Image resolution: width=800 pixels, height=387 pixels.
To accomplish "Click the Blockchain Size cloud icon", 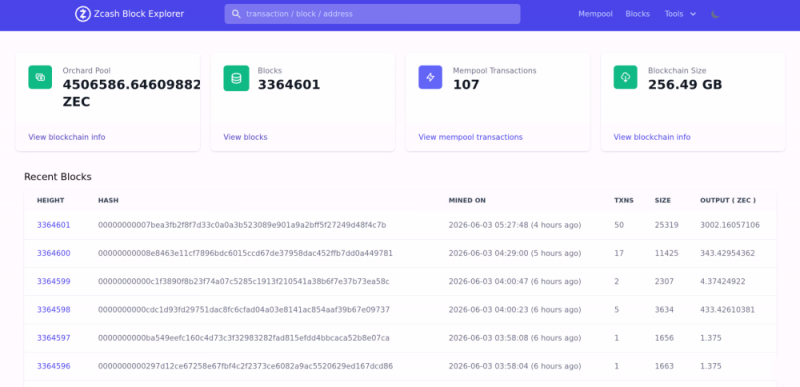I will 625,77.
